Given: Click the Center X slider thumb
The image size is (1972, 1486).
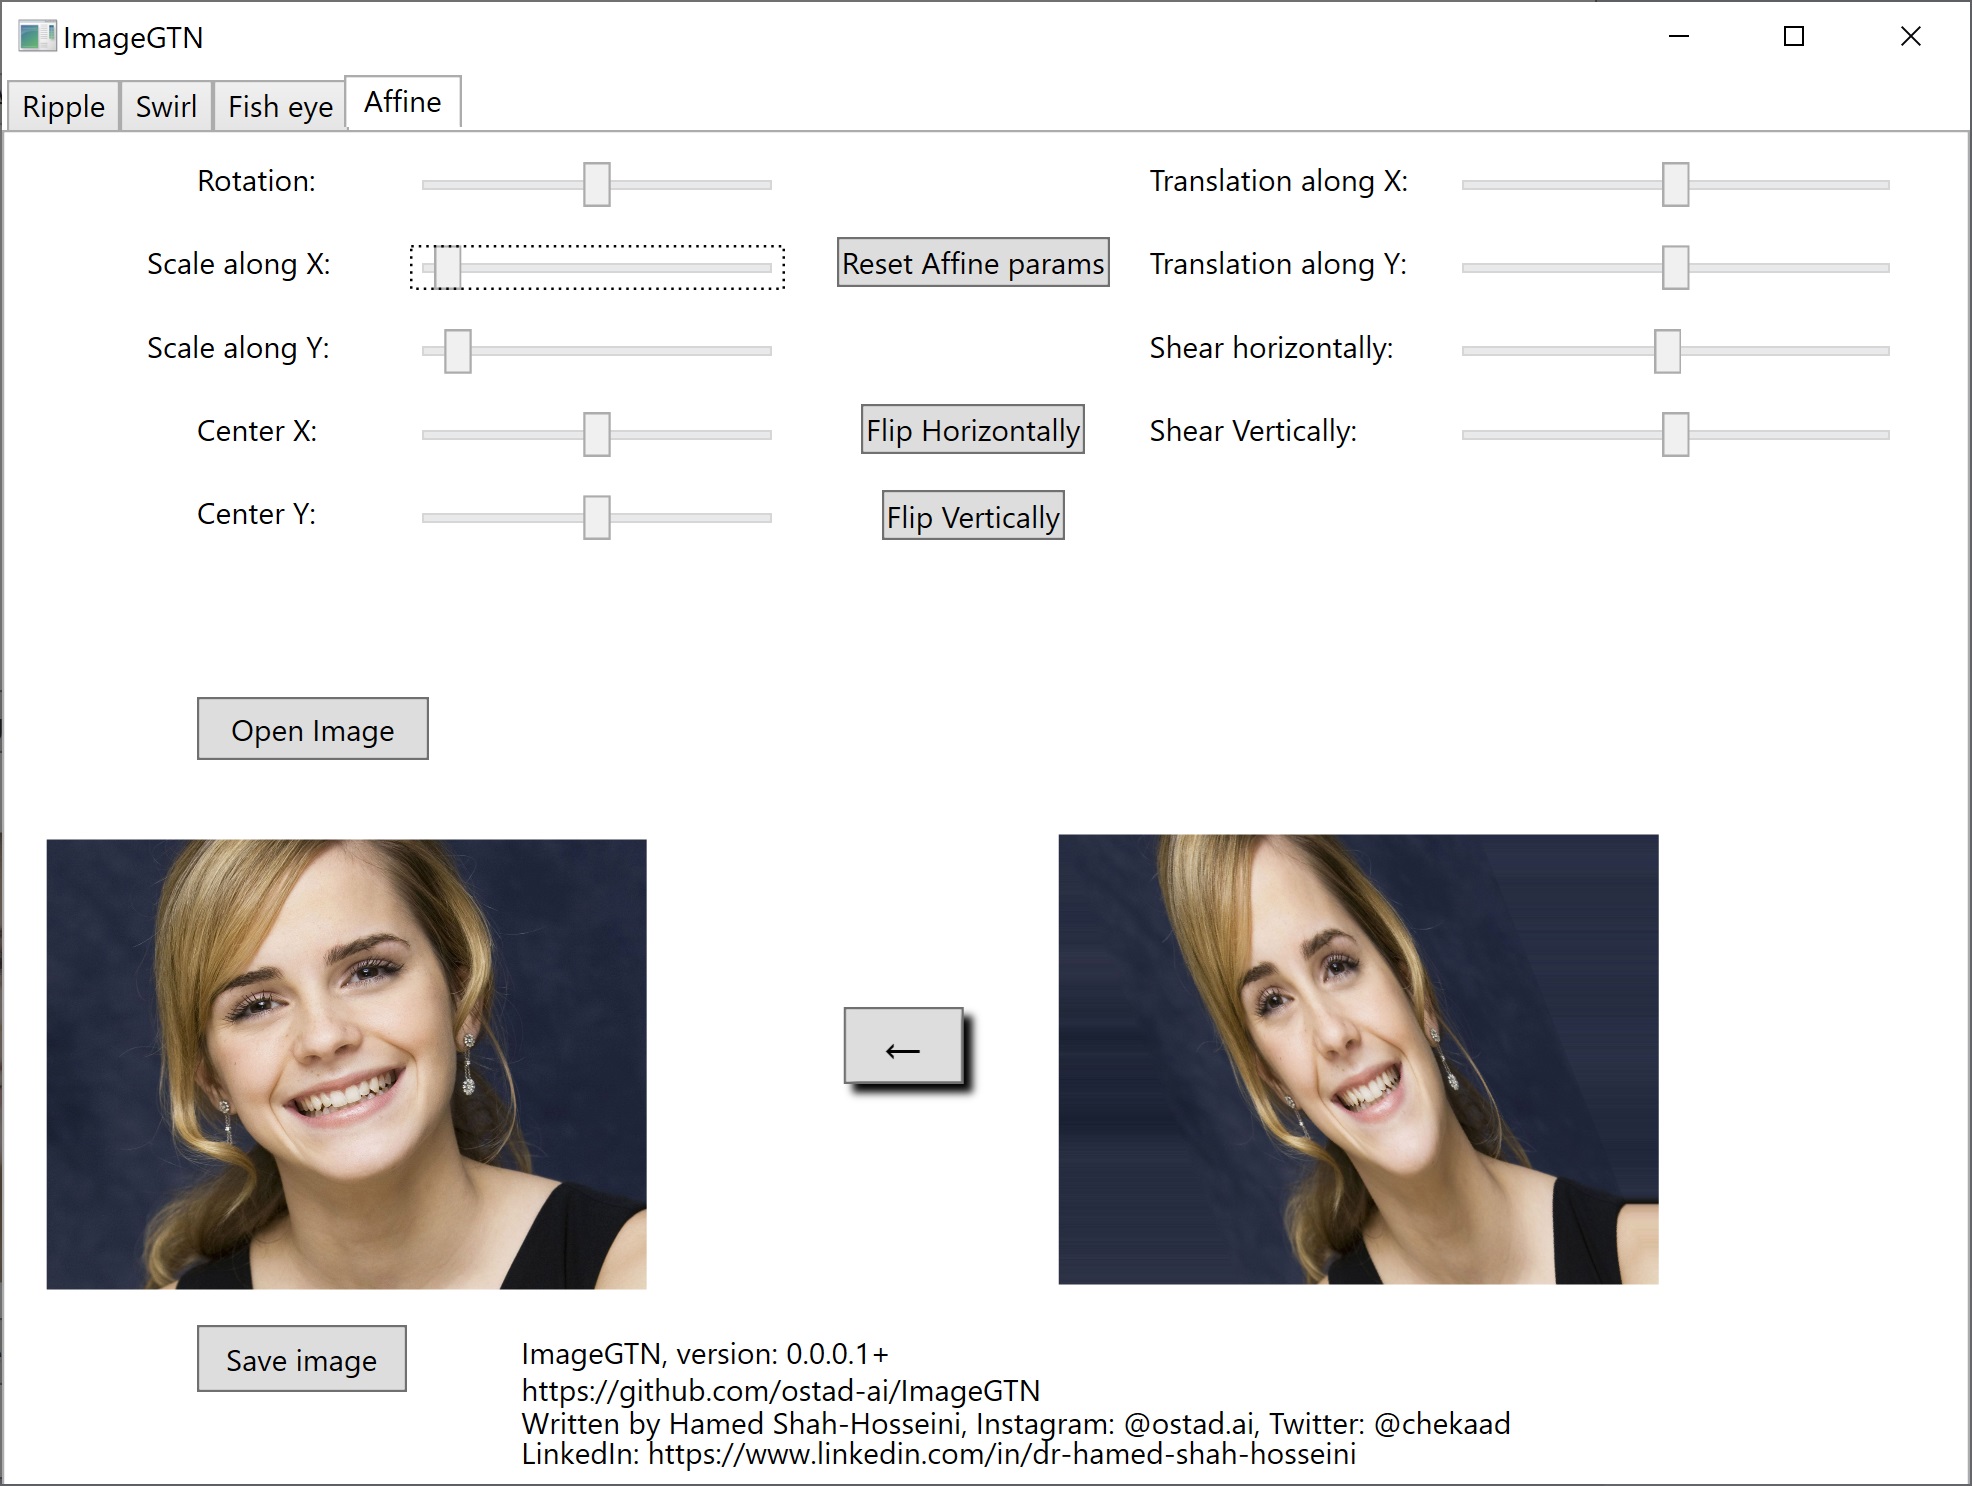Looking at the screenshot, I should (597, 434).
